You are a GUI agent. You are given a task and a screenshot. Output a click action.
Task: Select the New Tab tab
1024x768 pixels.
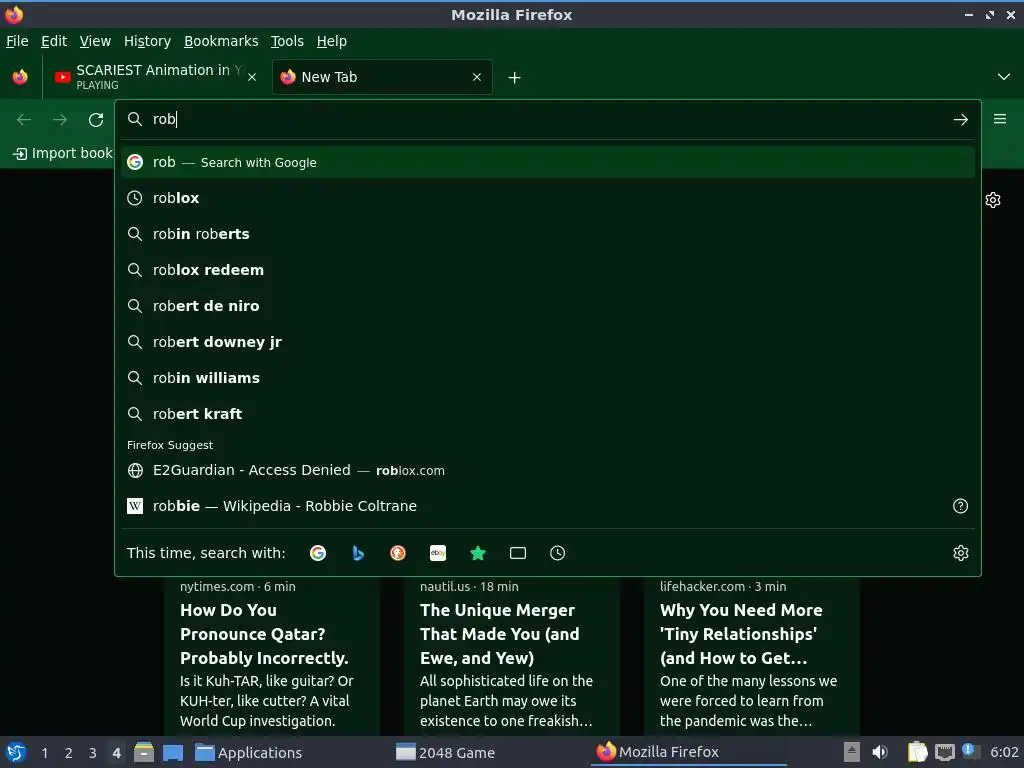pos(382,77)
